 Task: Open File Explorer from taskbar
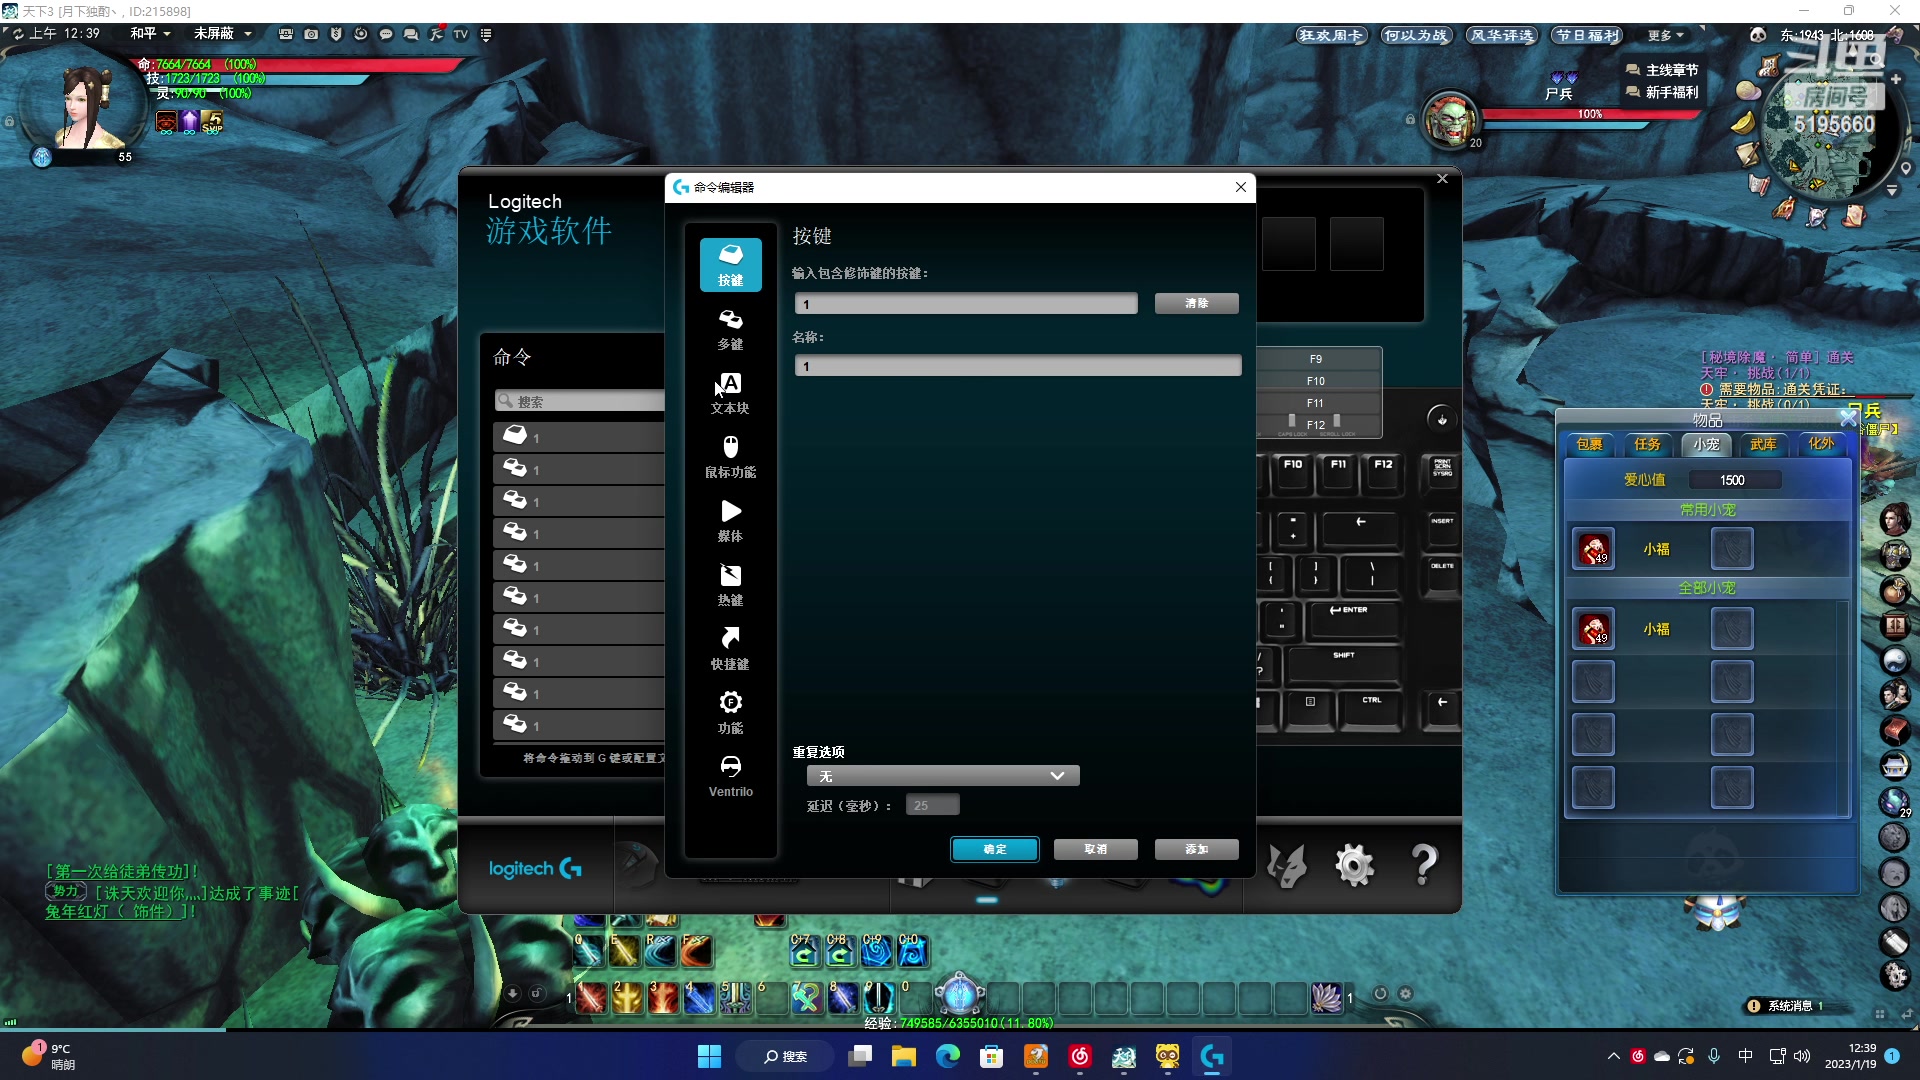(904, 1056)
